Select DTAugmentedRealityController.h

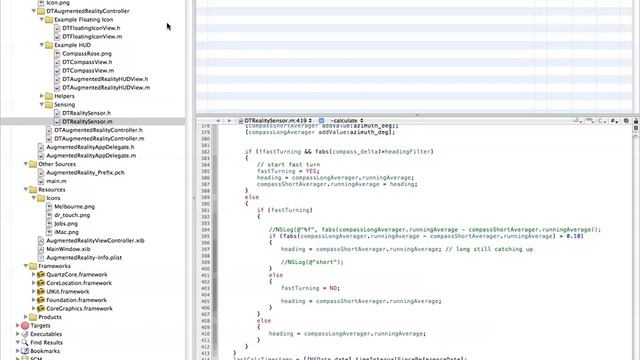(x=98, y=130)
